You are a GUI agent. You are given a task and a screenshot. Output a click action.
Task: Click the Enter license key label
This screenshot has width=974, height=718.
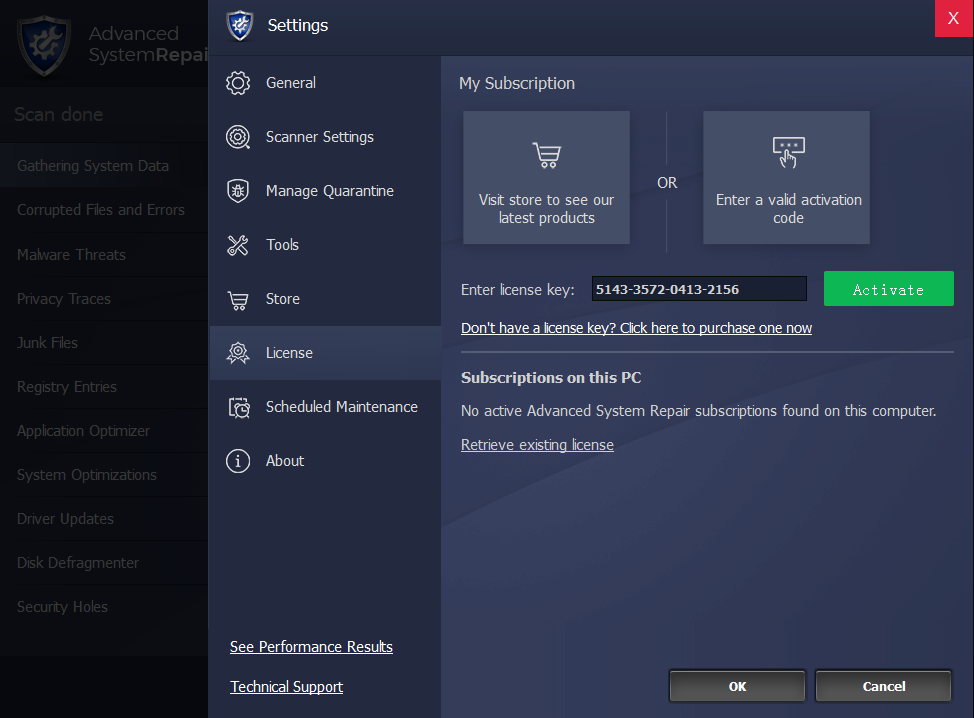[517, 289]
